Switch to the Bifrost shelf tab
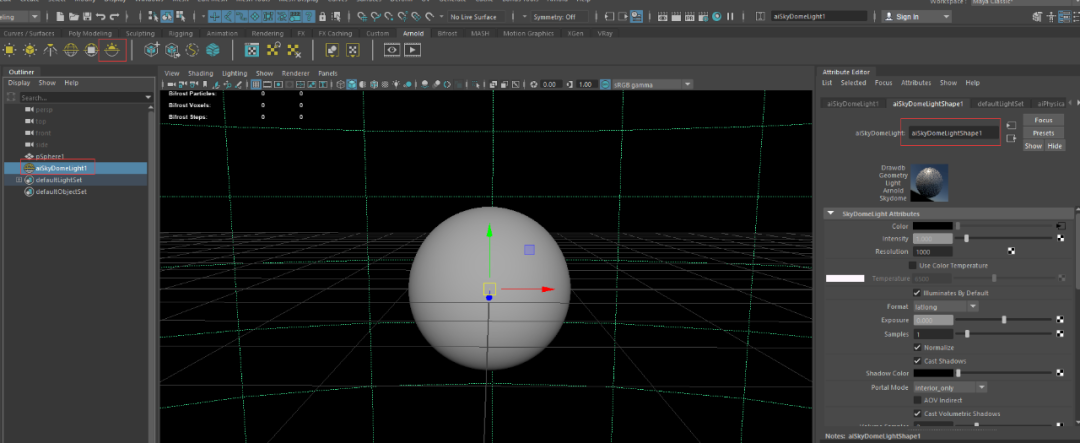The width and height of the screenshot is (1080, 443). click(447, 33)
